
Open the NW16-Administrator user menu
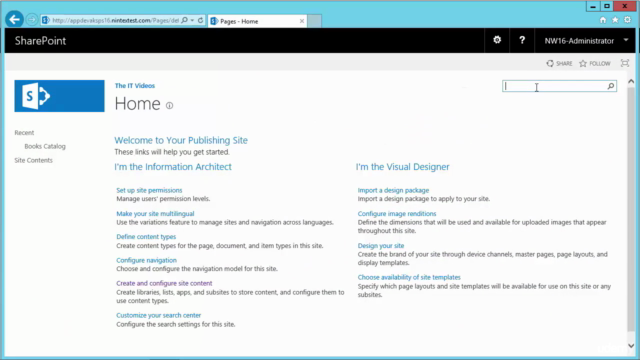click(x=586, y=41)
